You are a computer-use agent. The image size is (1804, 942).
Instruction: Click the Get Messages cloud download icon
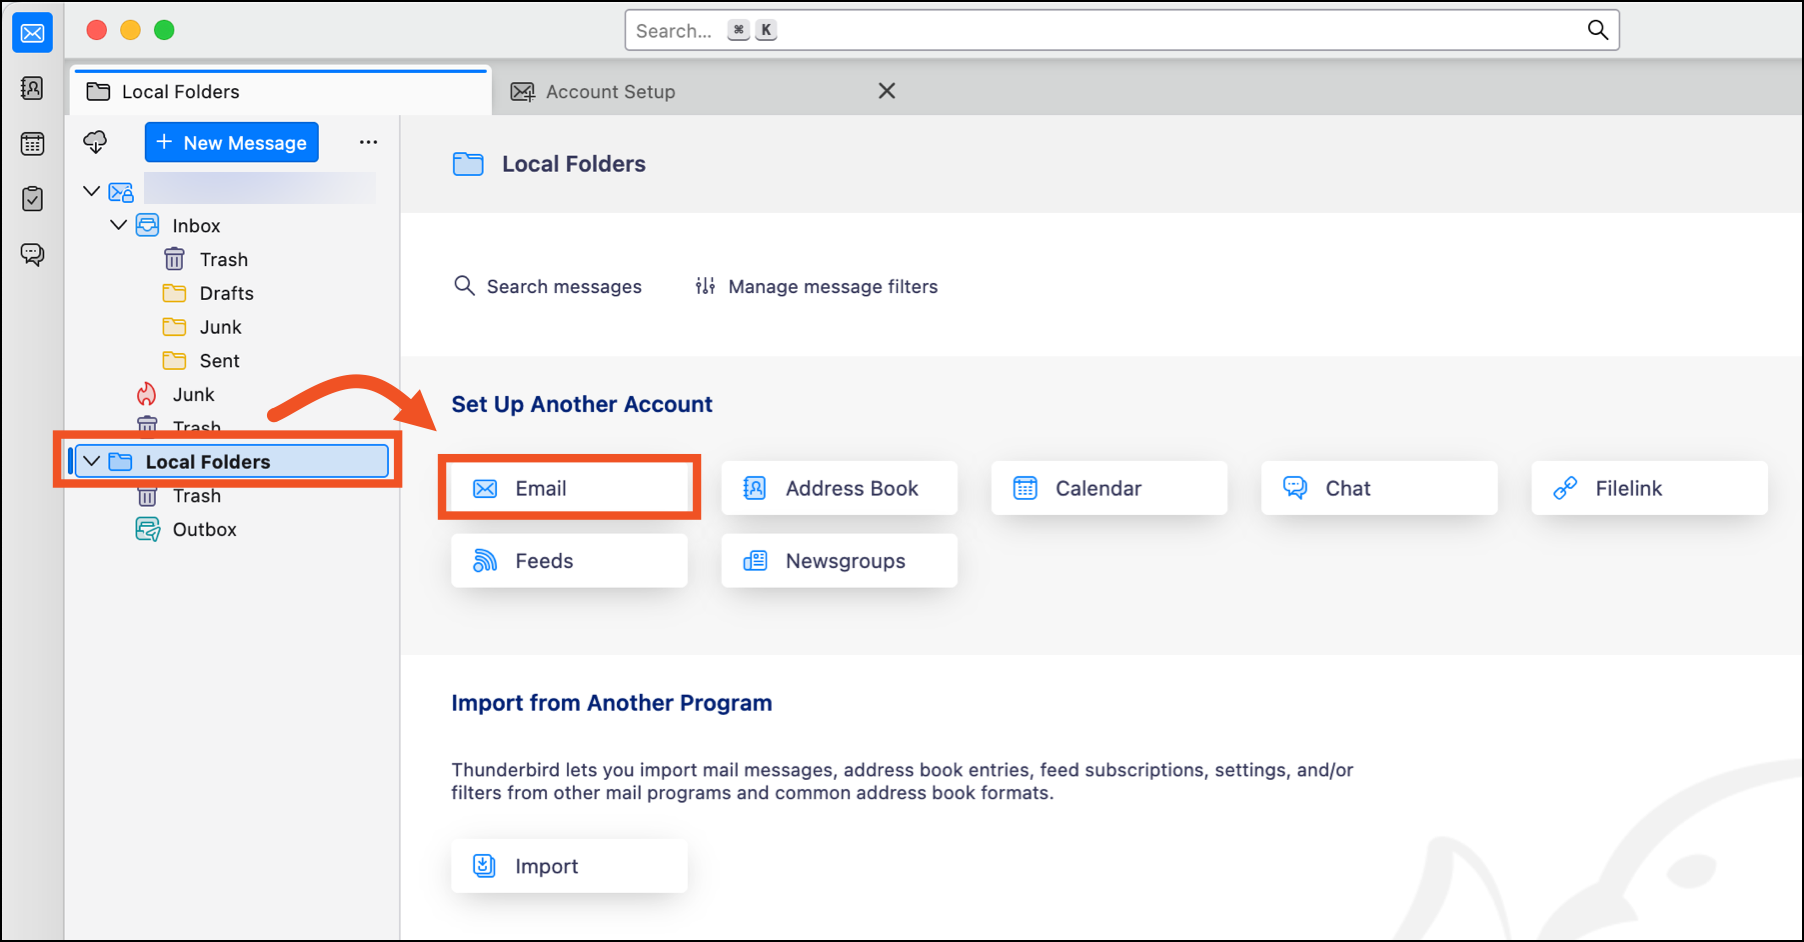(95, 142)
